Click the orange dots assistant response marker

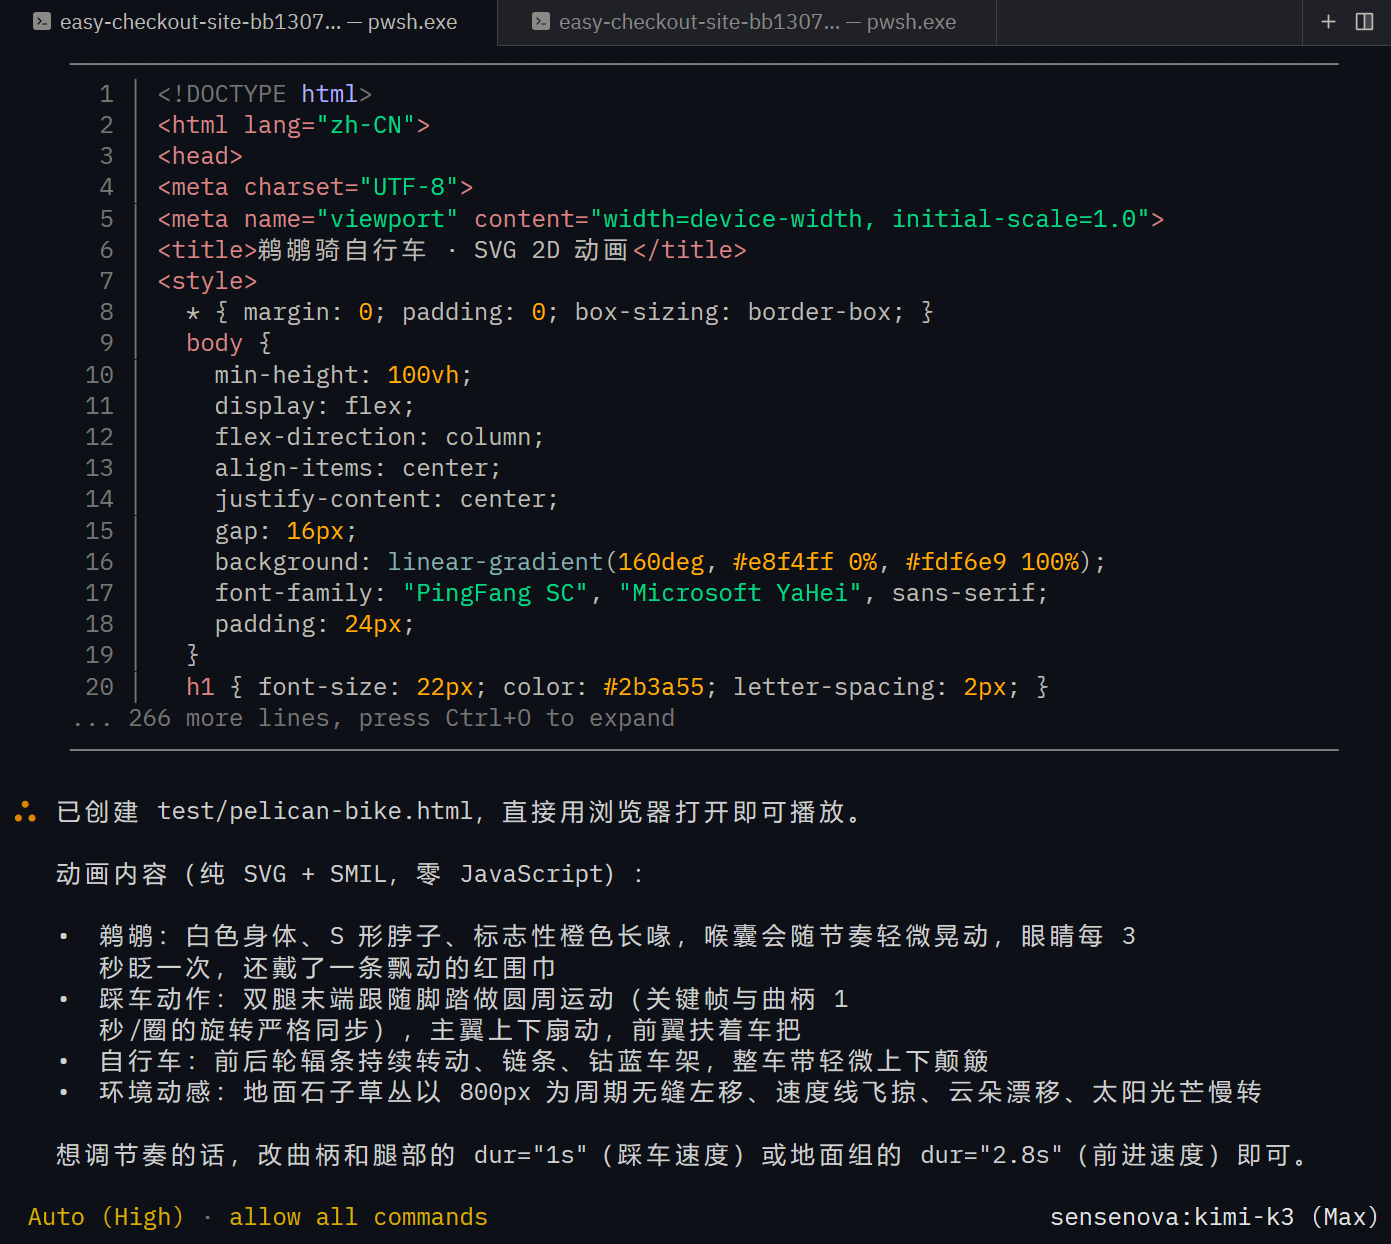coord(26,812)
